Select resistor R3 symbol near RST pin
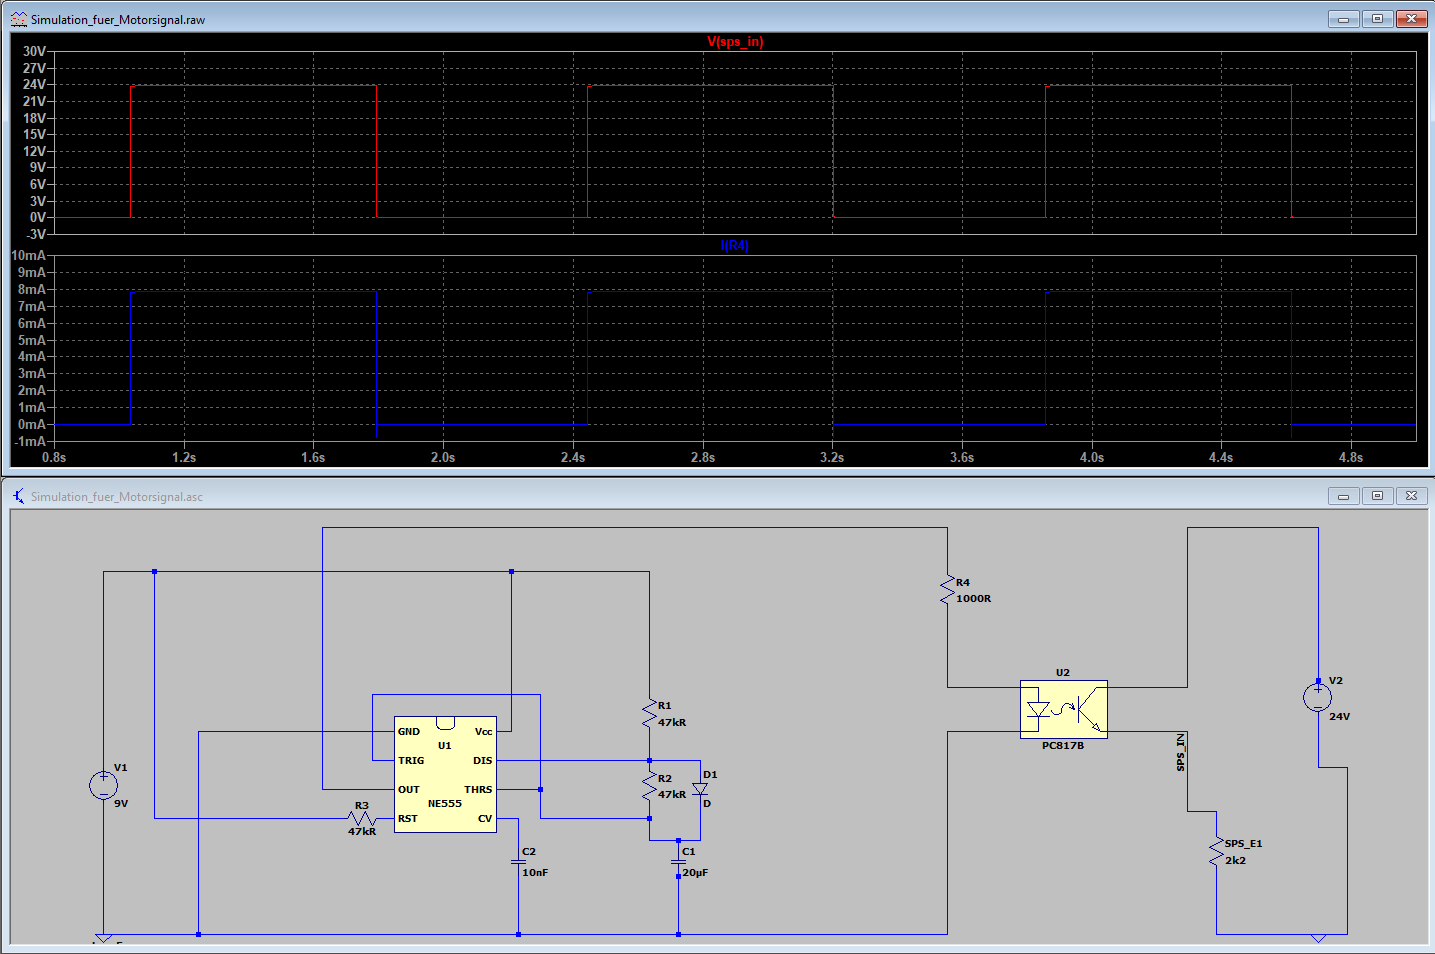Viewport: 1435px width, 954px height. (362, 818)
